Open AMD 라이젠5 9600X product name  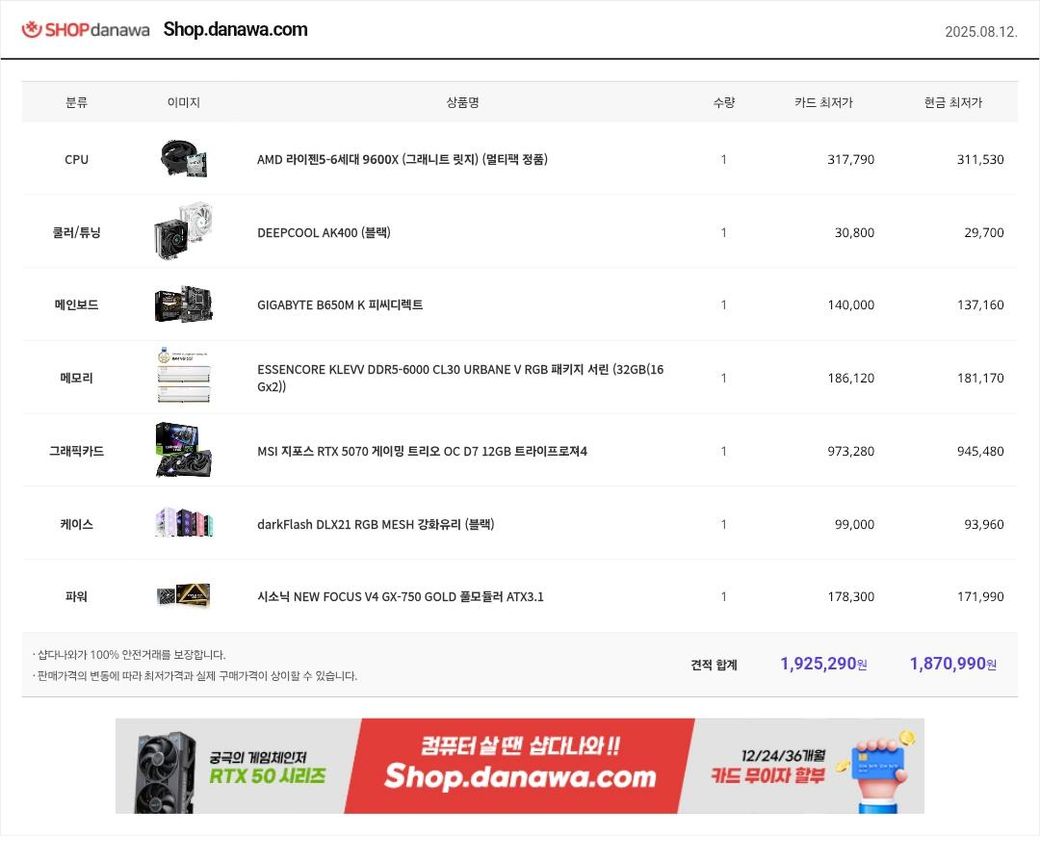pyautogui.click(x=402, y=160)
